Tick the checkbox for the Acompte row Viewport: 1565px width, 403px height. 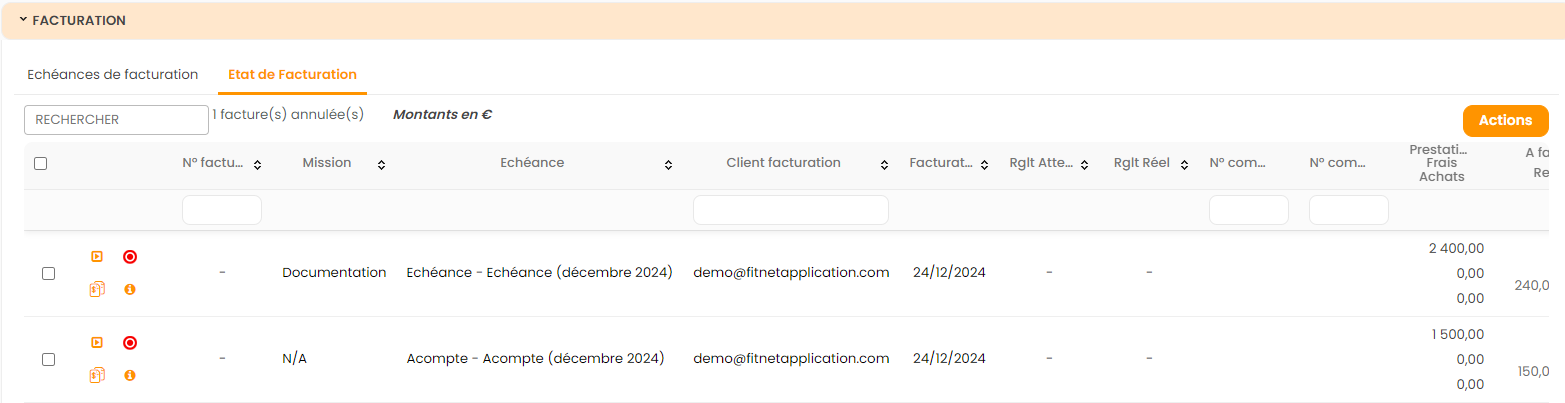point(49,360)
